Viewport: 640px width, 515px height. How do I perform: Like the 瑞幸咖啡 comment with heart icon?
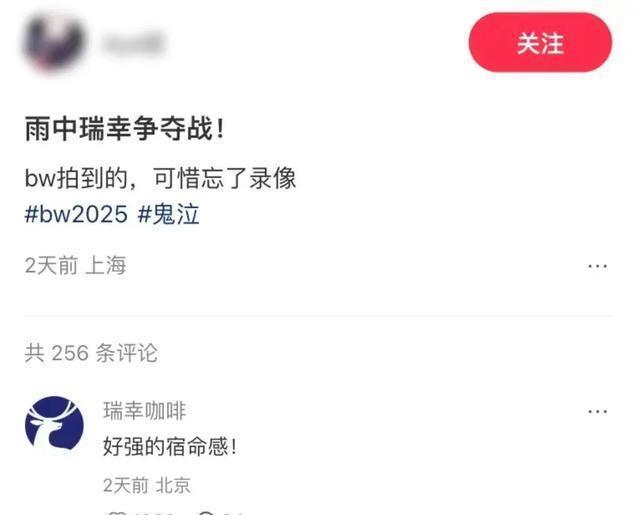(x=117, y=513)
